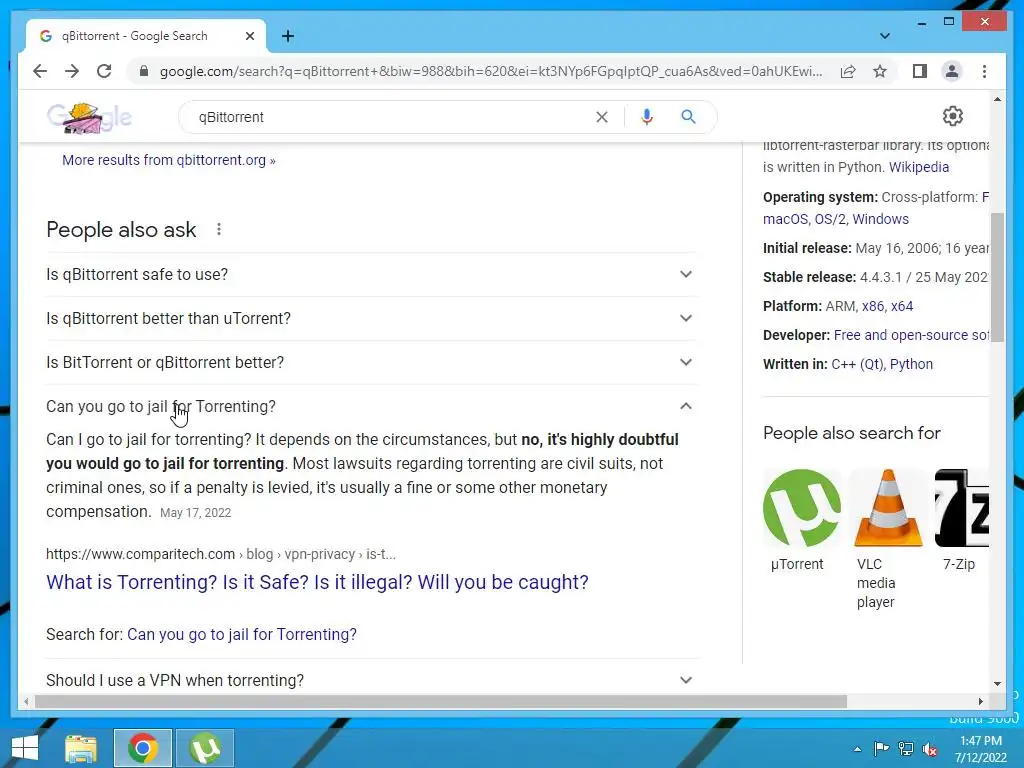This screenshot has width=1024, height=768.
Task: Open File Explorer from the taskbar
Action: [81, 748]
